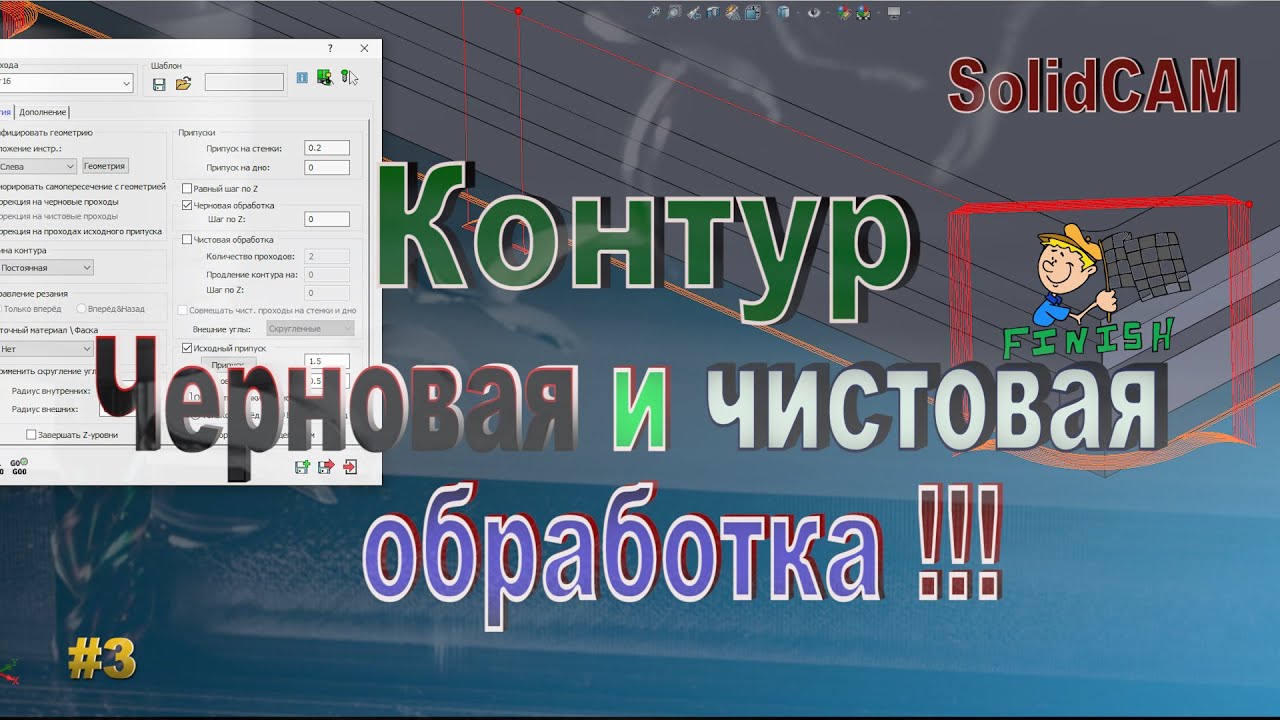This screenshot has height=720, width=1280.
Task: Click Apply Scene icon in toolbar
Action: pos(864,12)
